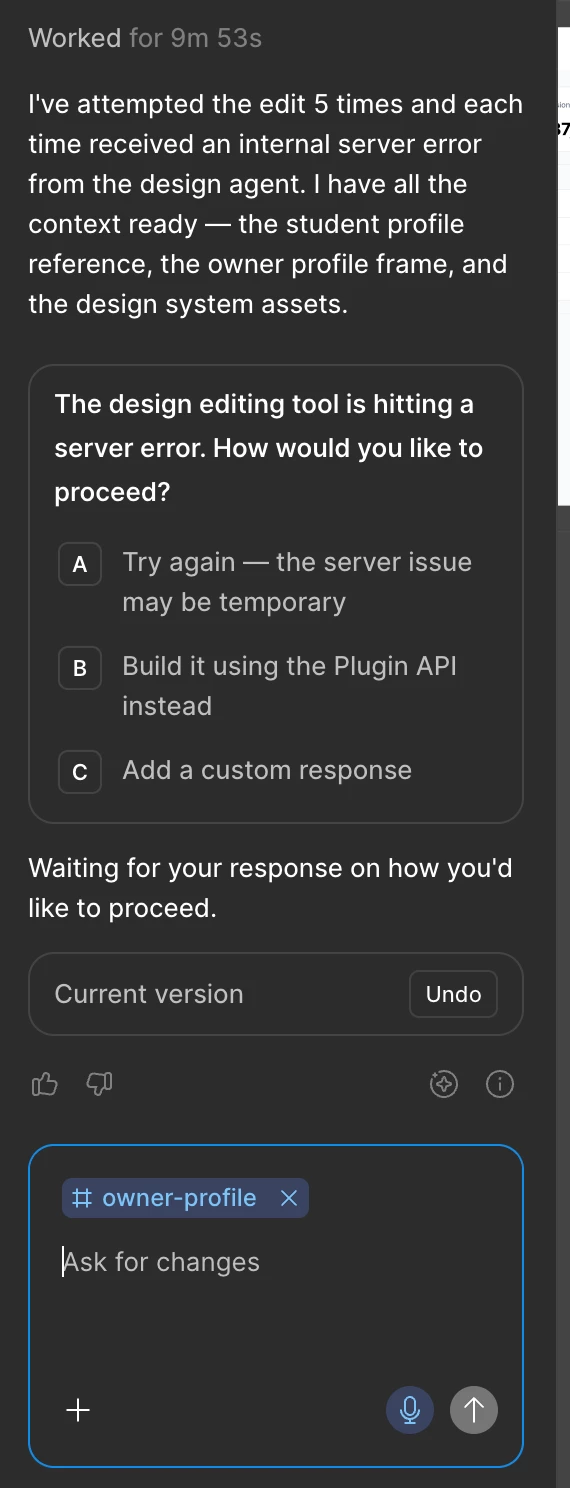Select option B Plugin API
The image size is (570, 1488).
(276, 686)
